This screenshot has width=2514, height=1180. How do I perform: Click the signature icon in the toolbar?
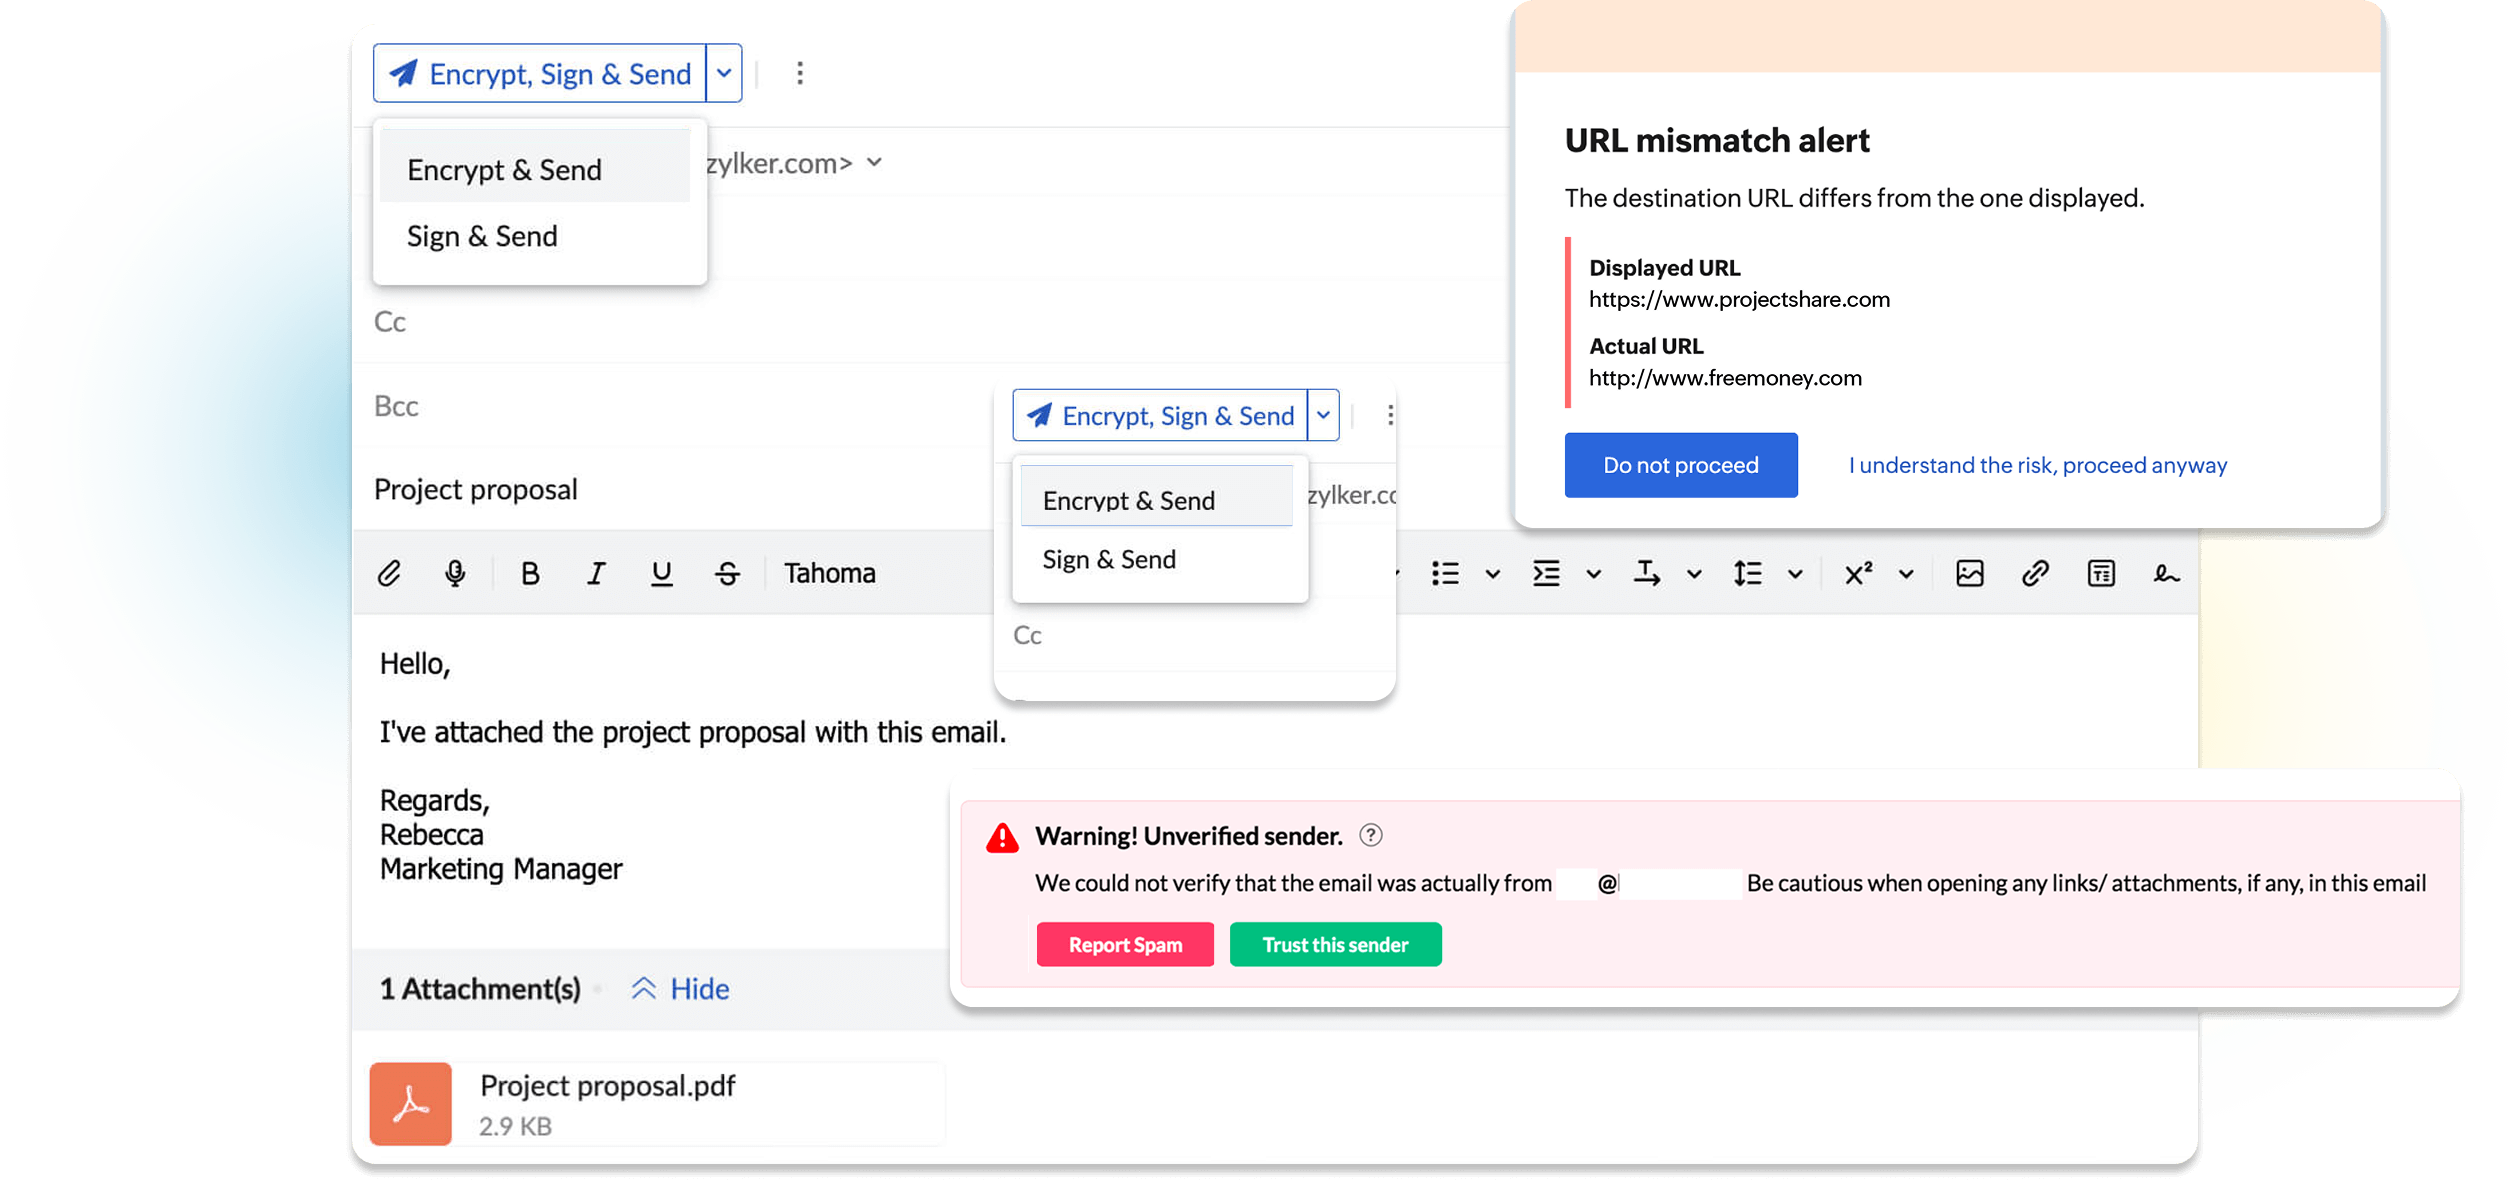click(2166, 573)
